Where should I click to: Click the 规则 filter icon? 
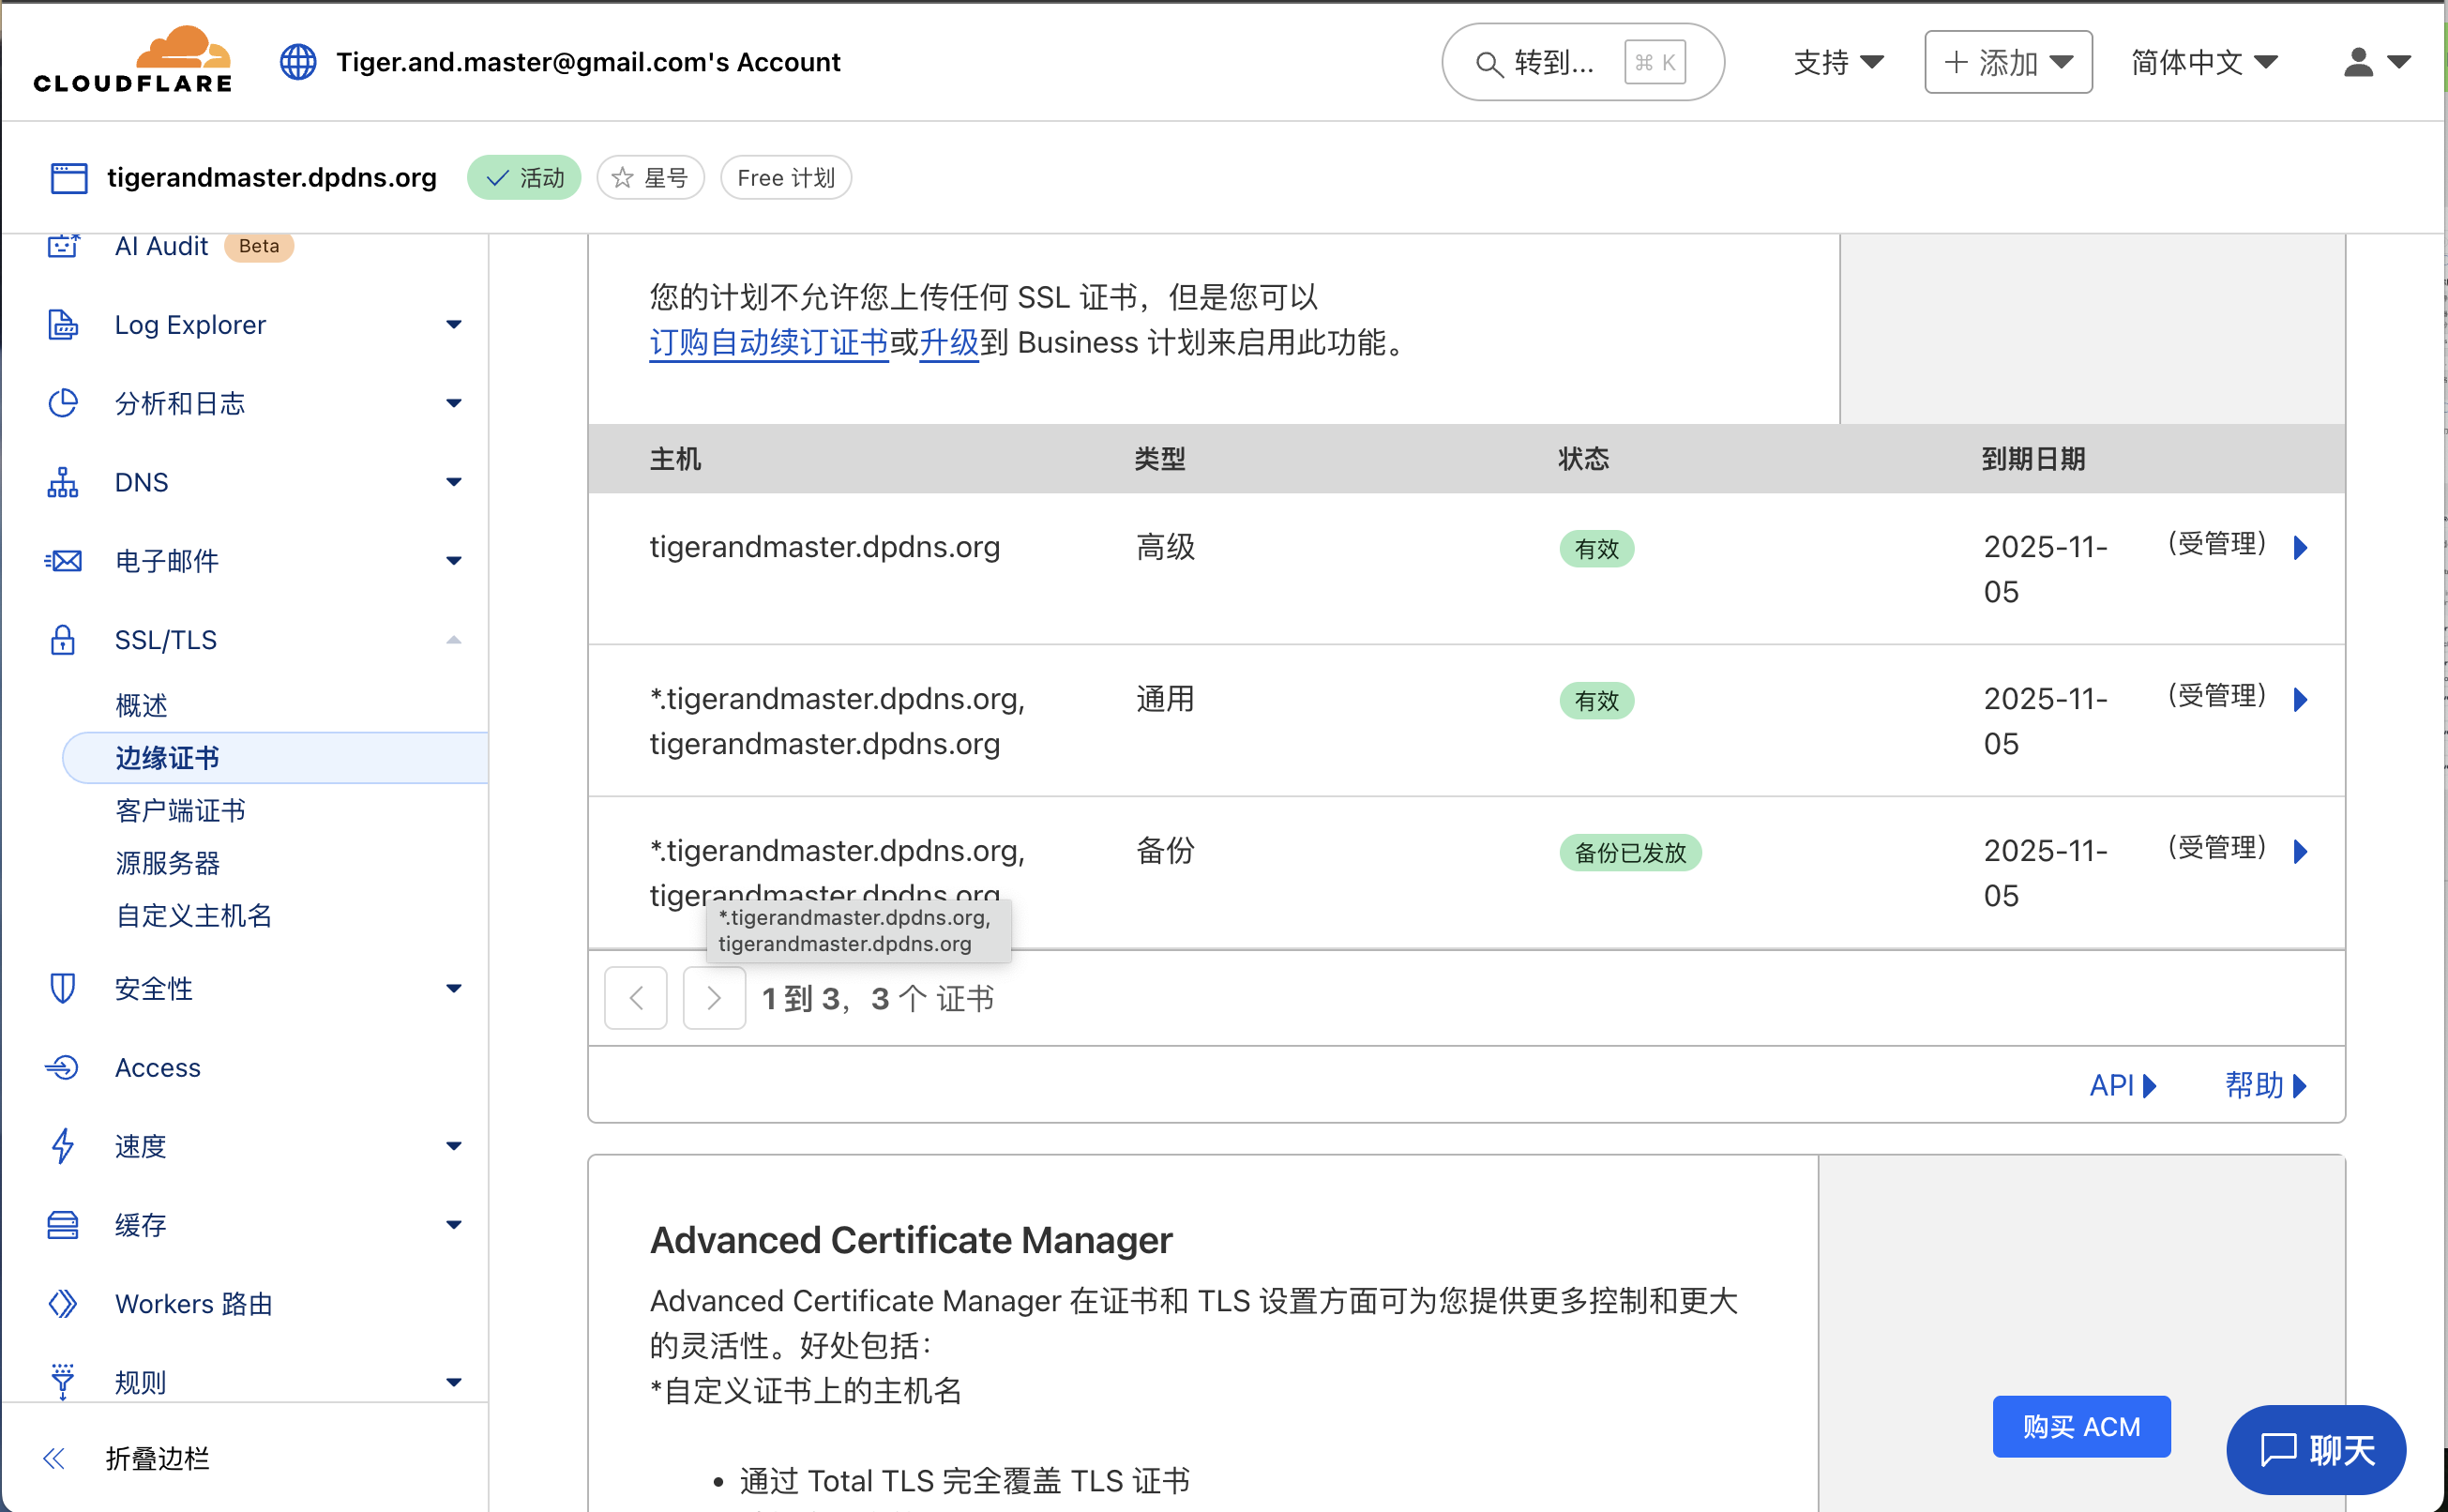tap(63, 1382)
